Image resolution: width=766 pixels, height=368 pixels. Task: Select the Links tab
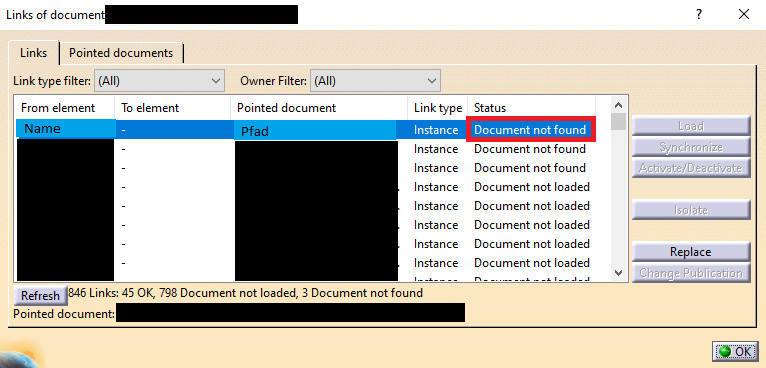pyautogui.click(x=34, y=53)
